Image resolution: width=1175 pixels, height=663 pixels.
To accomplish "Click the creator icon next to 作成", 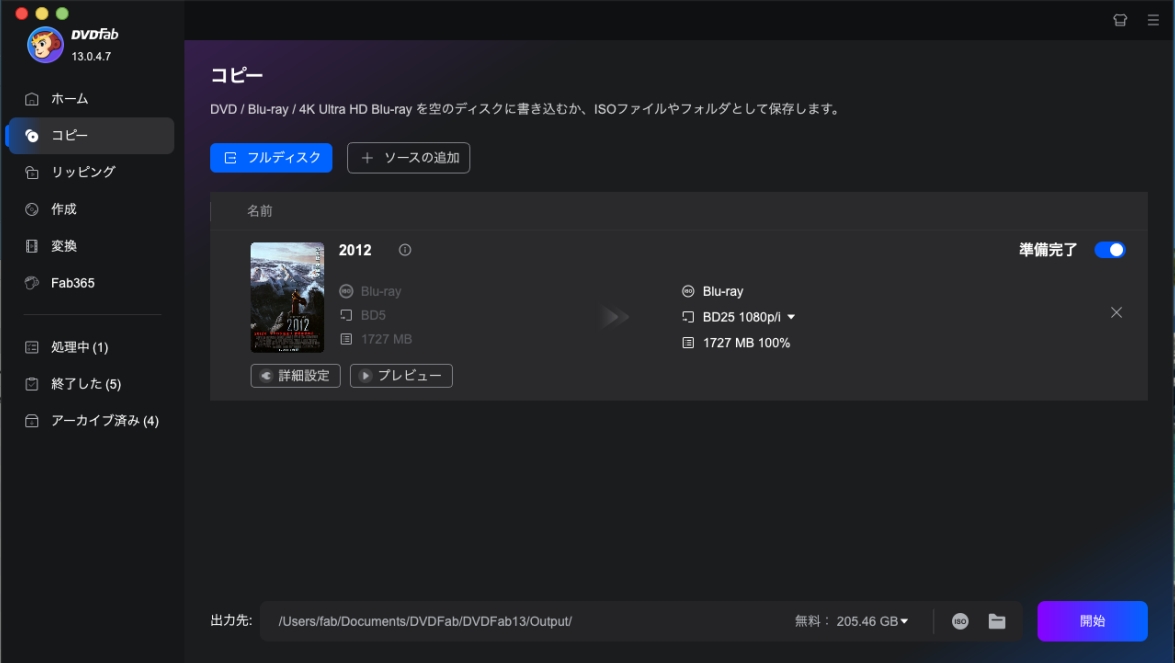I will [31, 209].
